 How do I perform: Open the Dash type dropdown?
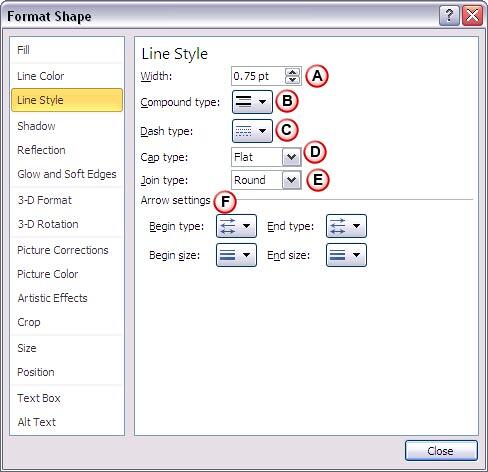(x=252, y=131)
